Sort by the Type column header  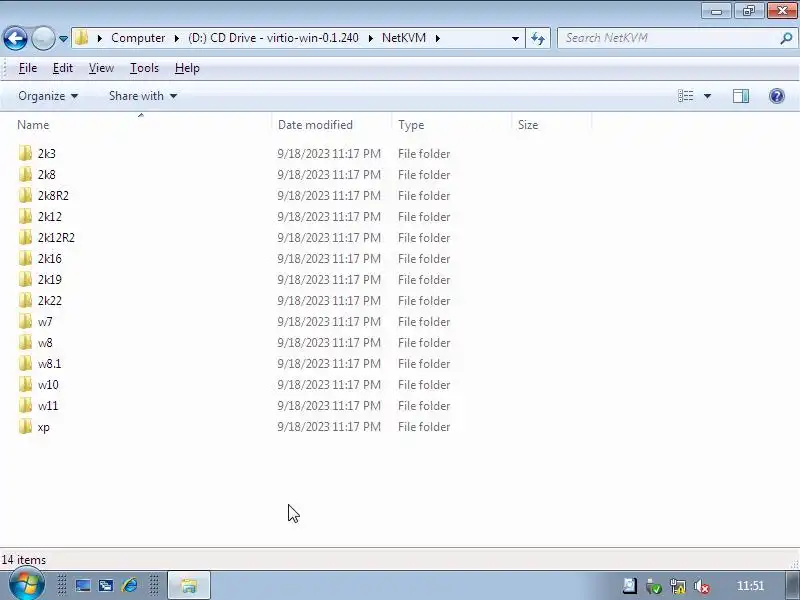tap(452, 125)
